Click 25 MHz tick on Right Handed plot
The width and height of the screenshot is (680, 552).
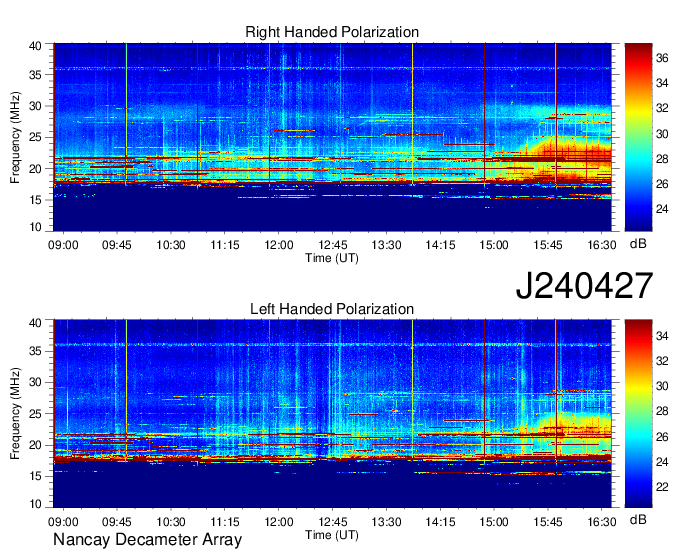coord(35,137)
